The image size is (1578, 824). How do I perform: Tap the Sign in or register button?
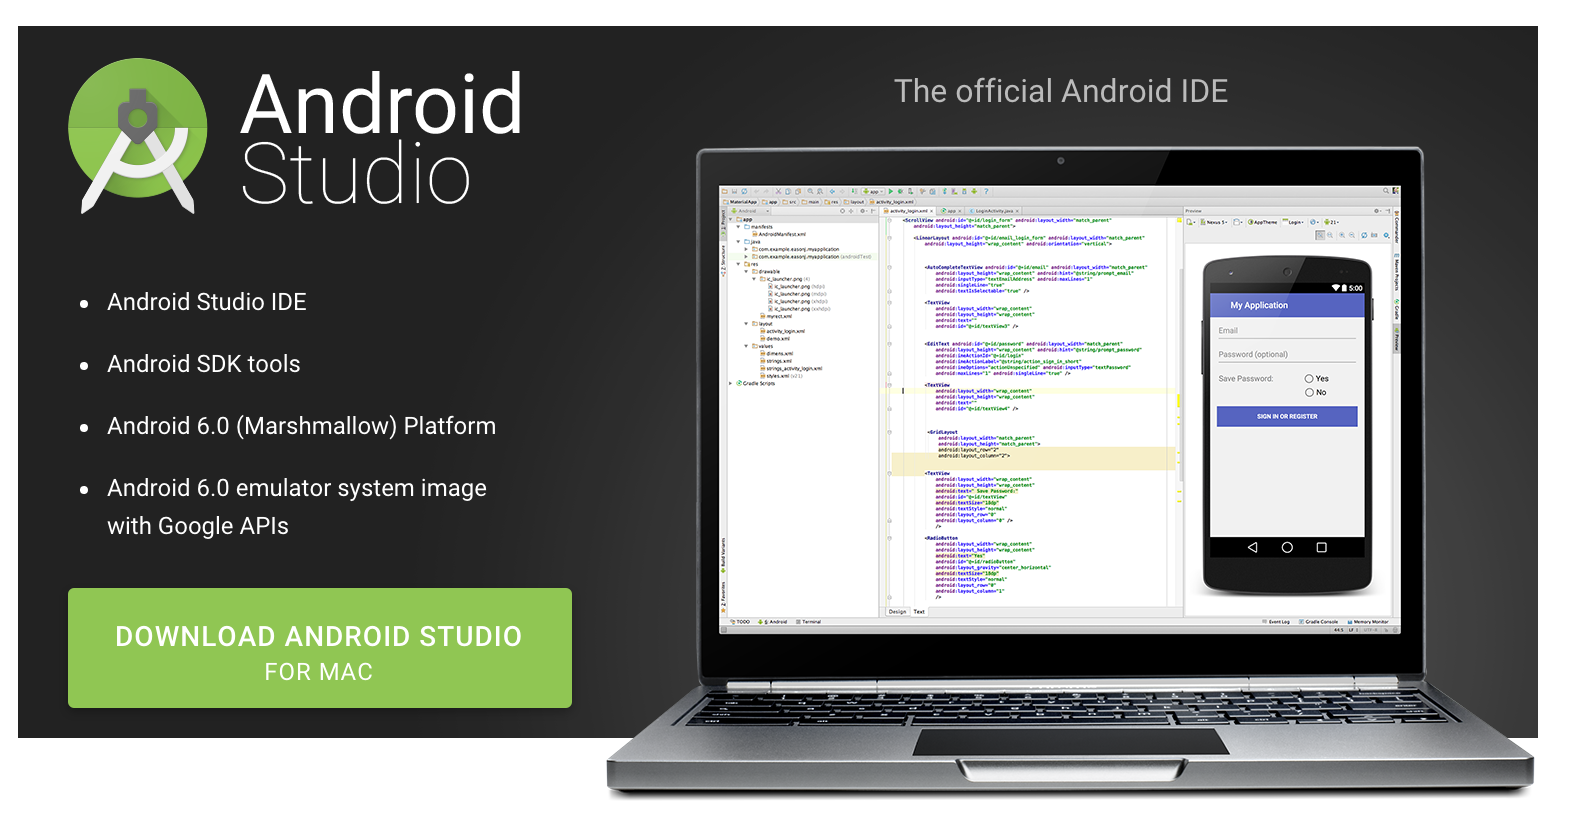1287,416
